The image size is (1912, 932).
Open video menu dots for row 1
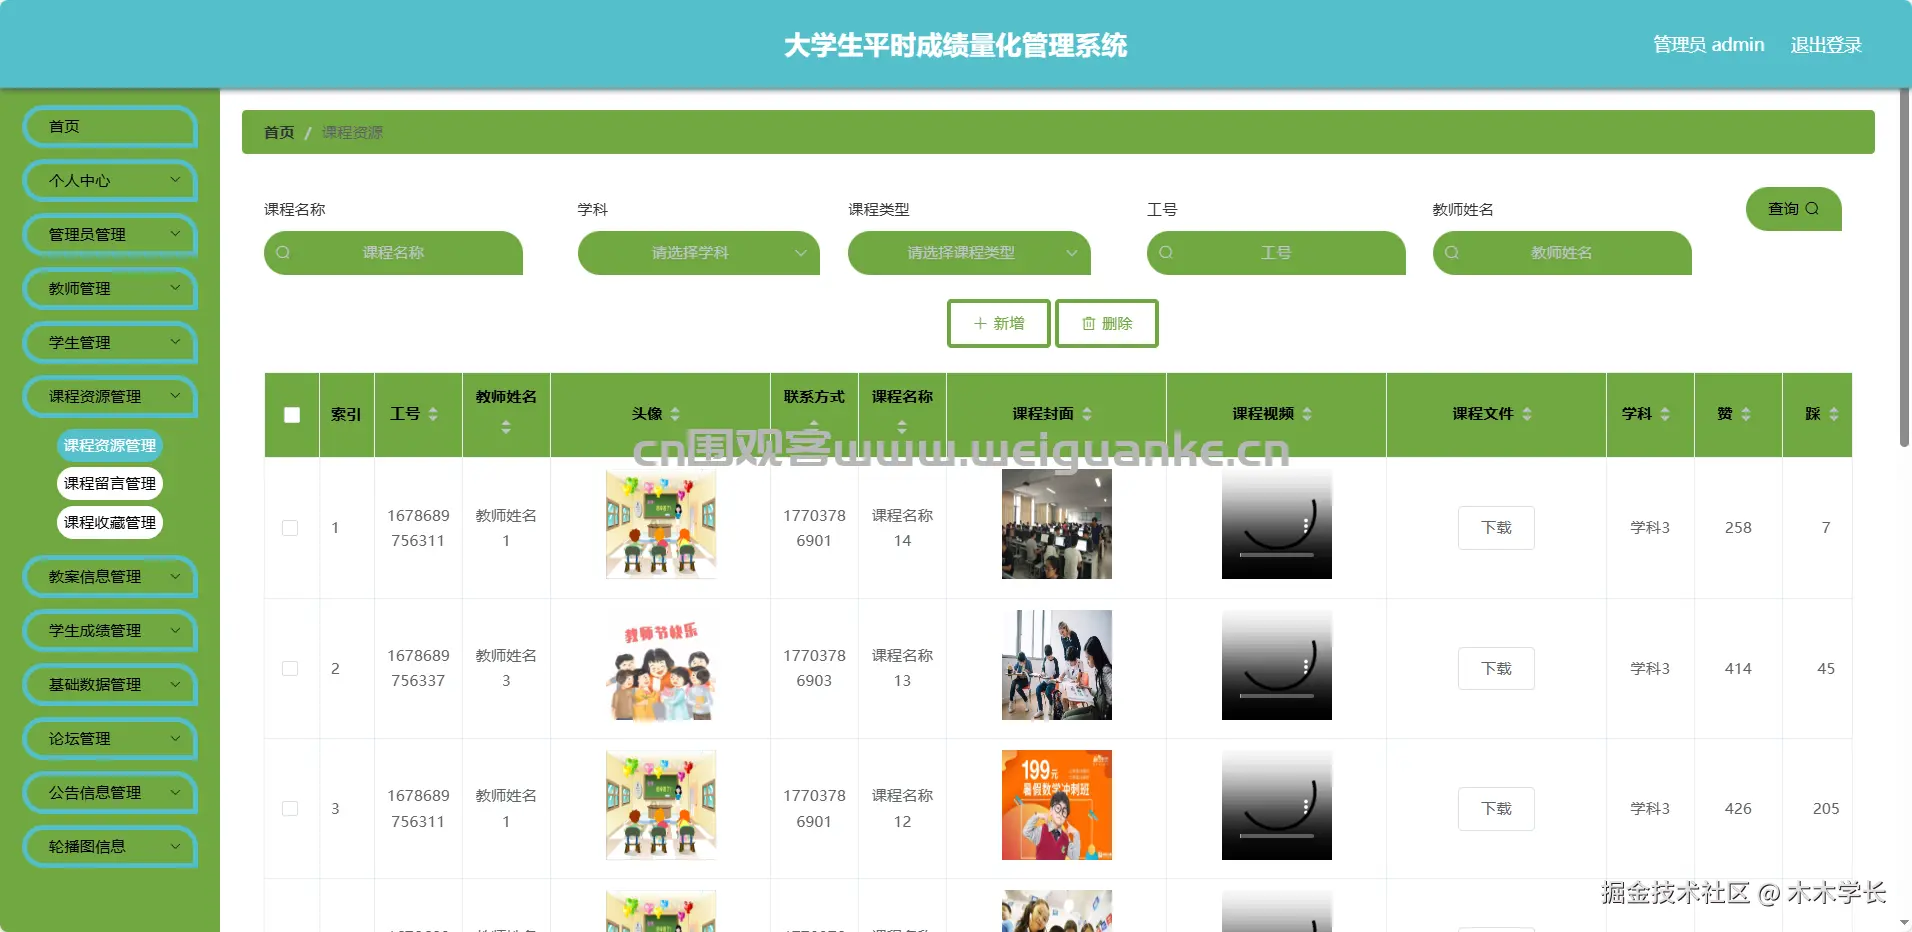tap(1306, 526)
